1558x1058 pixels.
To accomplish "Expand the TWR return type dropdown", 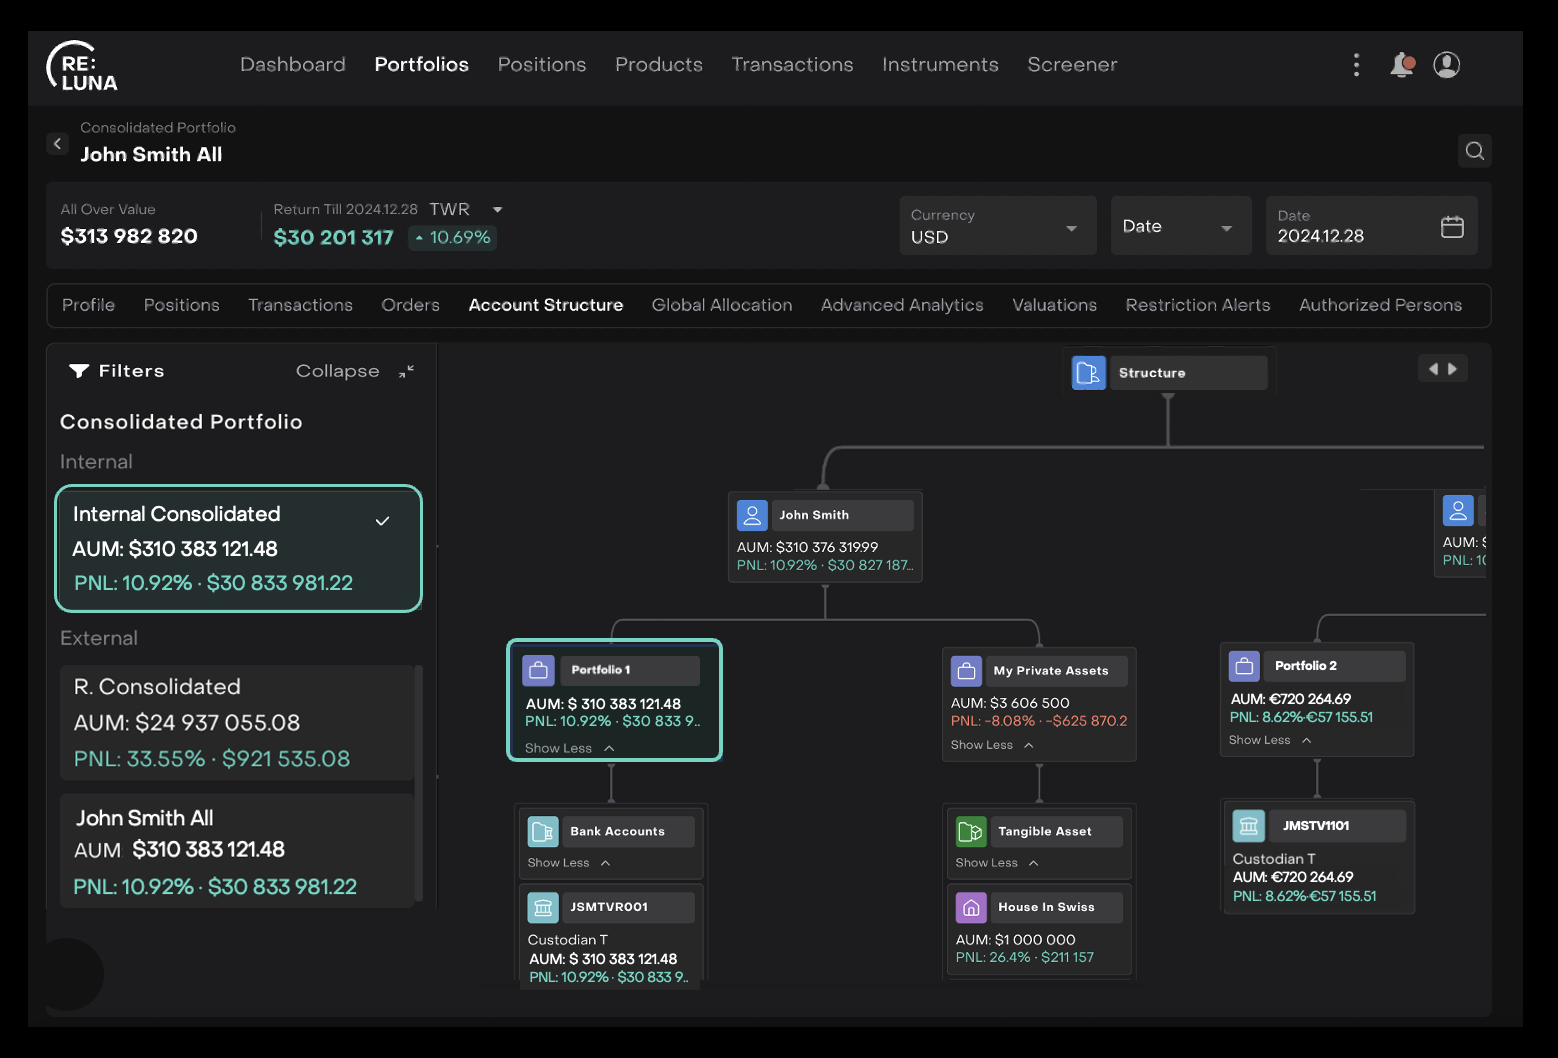I will pyautogui.click(x=497, y=210).
